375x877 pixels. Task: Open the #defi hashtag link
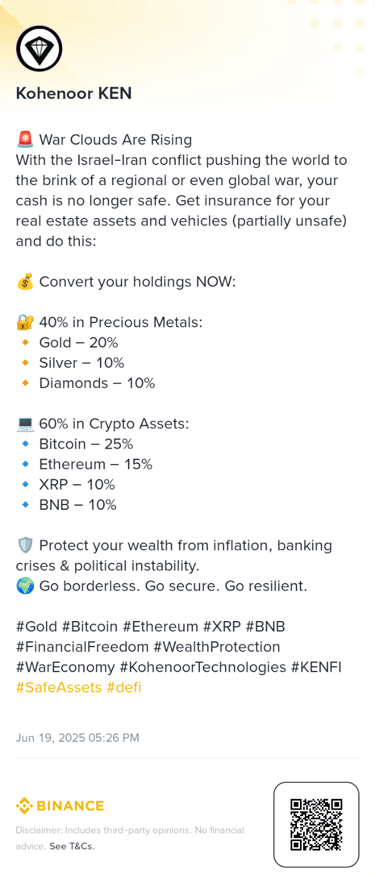pyautogui.click(x=124, y=687)
